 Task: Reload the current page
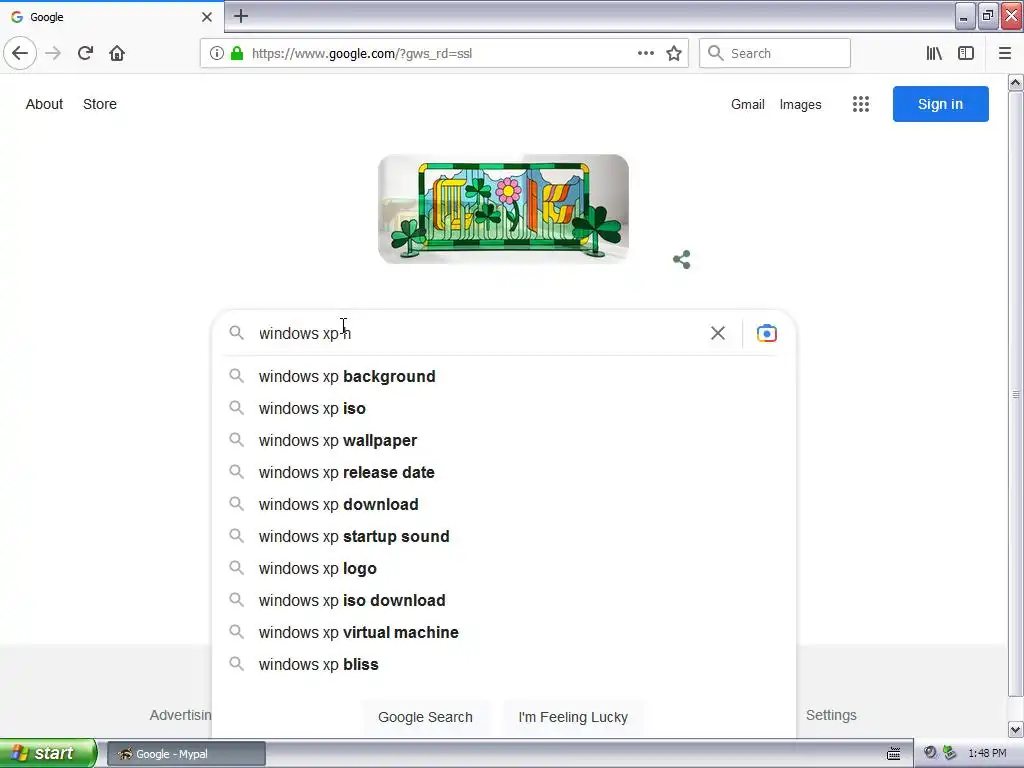85,53
